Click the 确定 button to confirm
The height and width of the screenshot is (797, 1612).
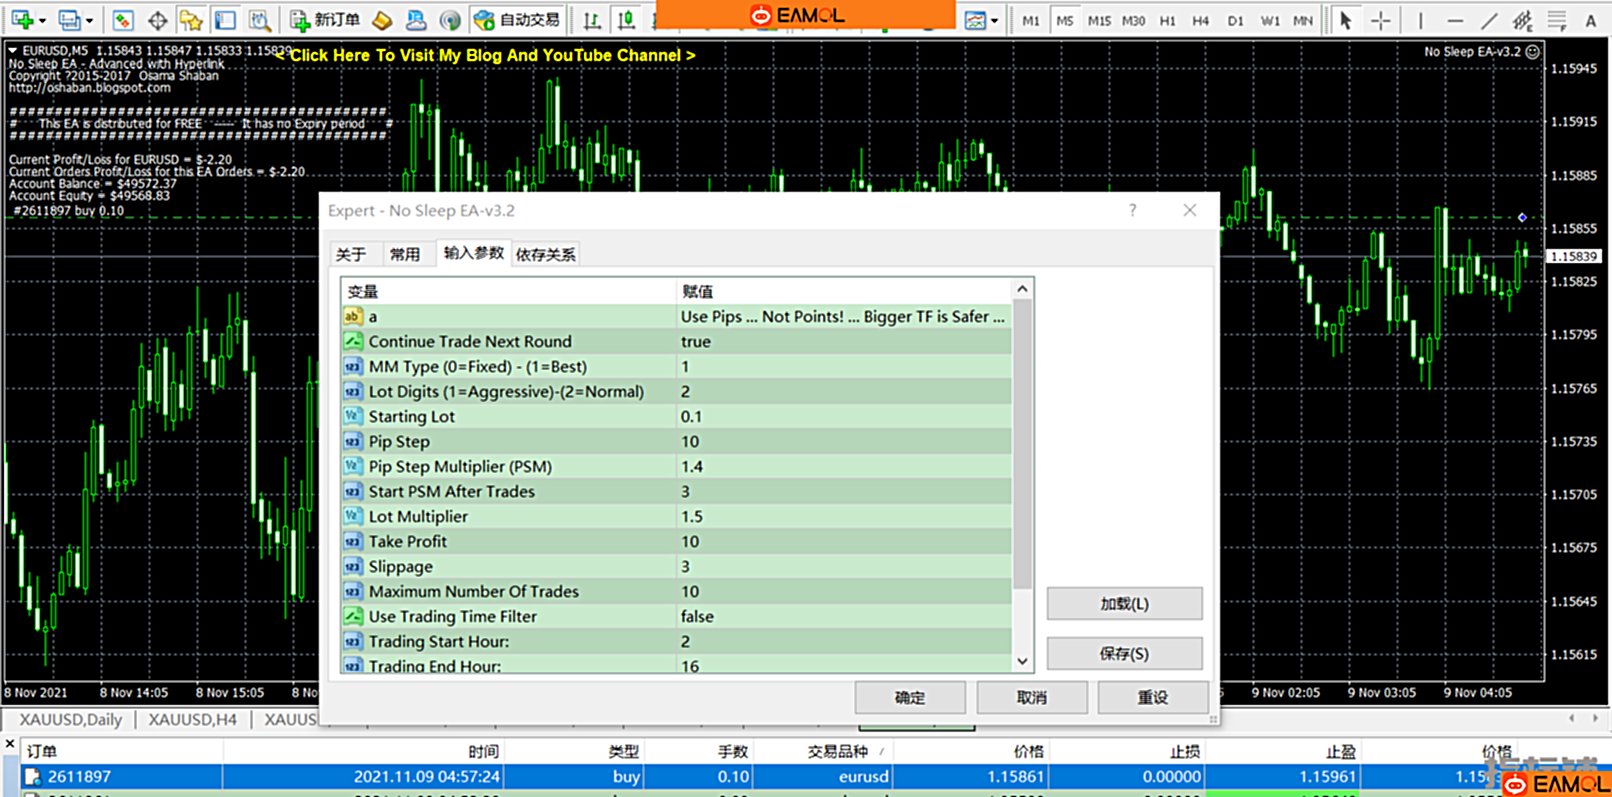click(910, 697)
